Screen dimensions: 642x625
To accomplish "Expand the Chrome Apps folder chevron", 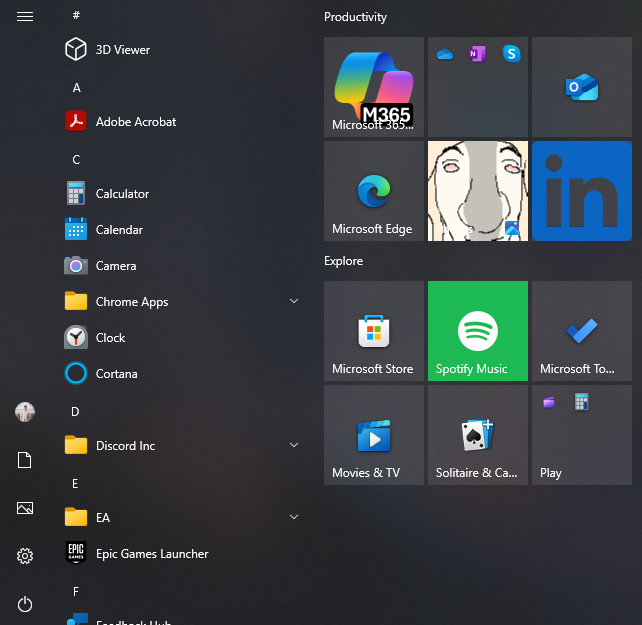I will 294,301.
